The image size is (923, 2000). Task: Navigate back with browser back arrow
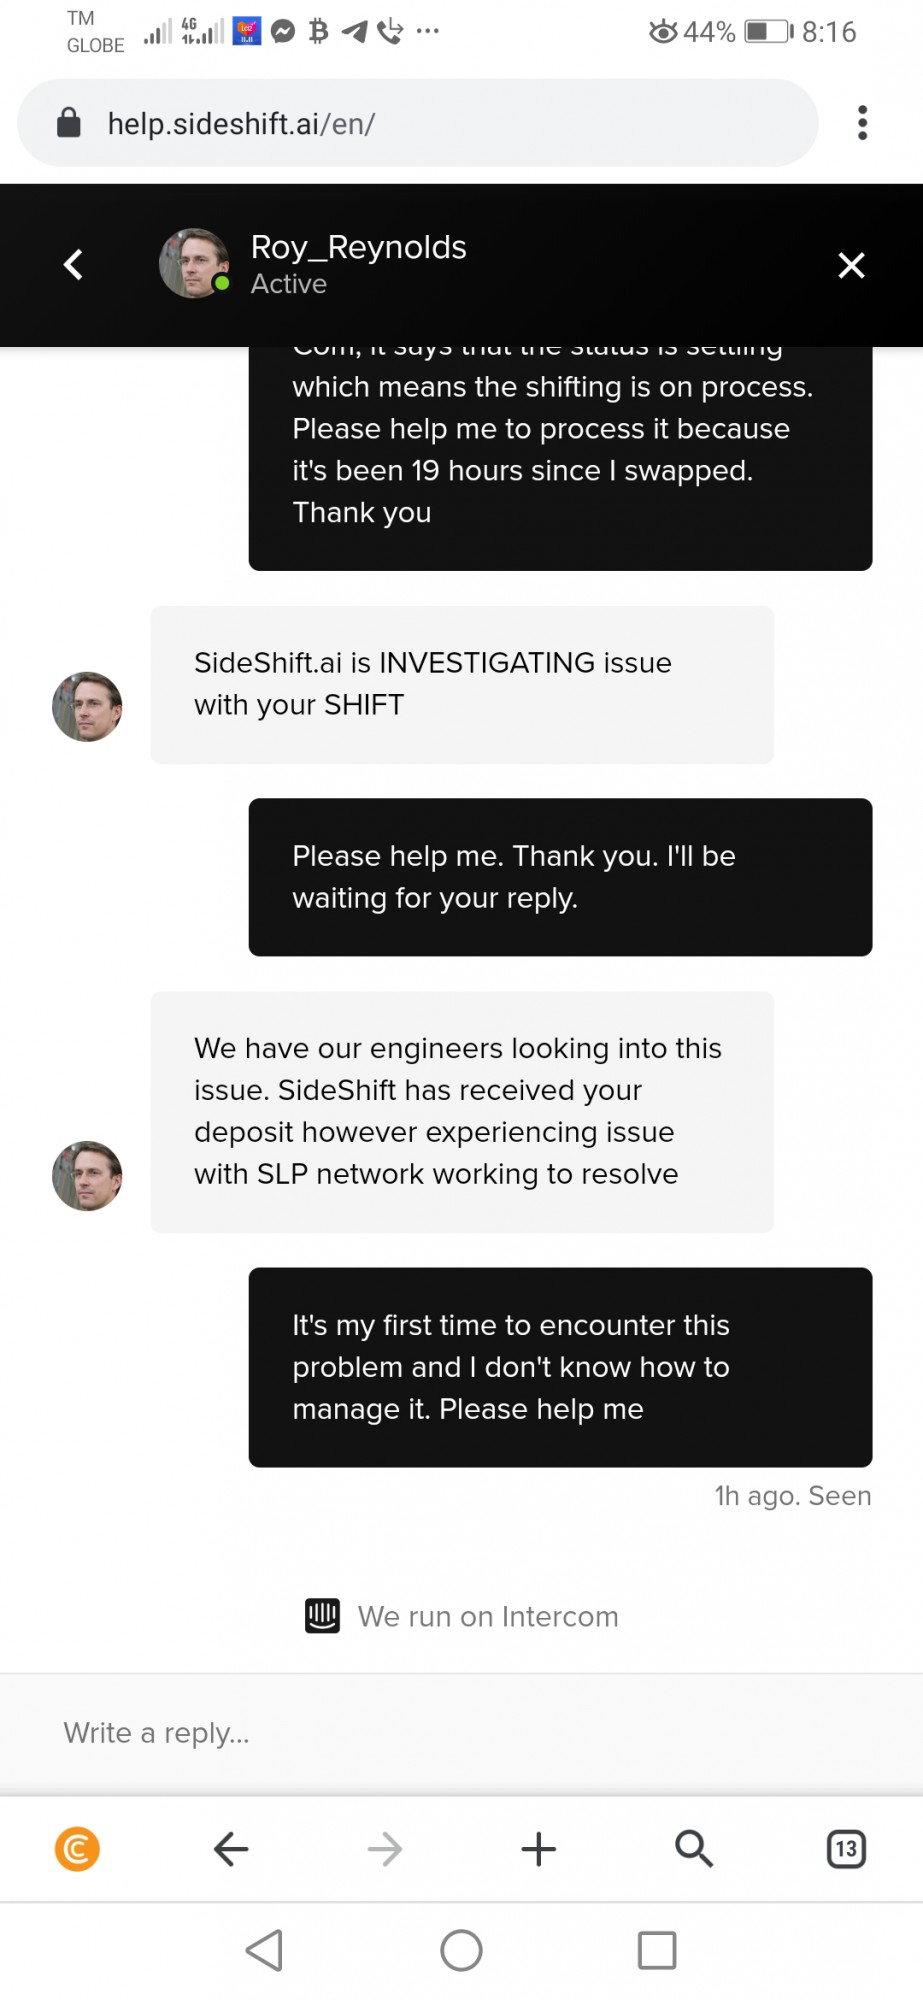231,1849
